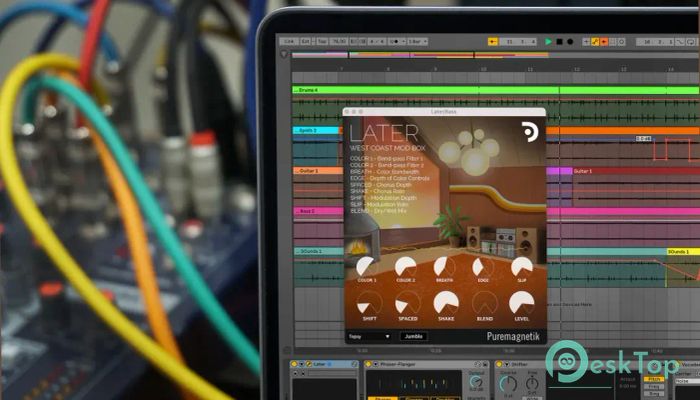Open the 1 Bar quantization menu

click(x=417, y=41)
